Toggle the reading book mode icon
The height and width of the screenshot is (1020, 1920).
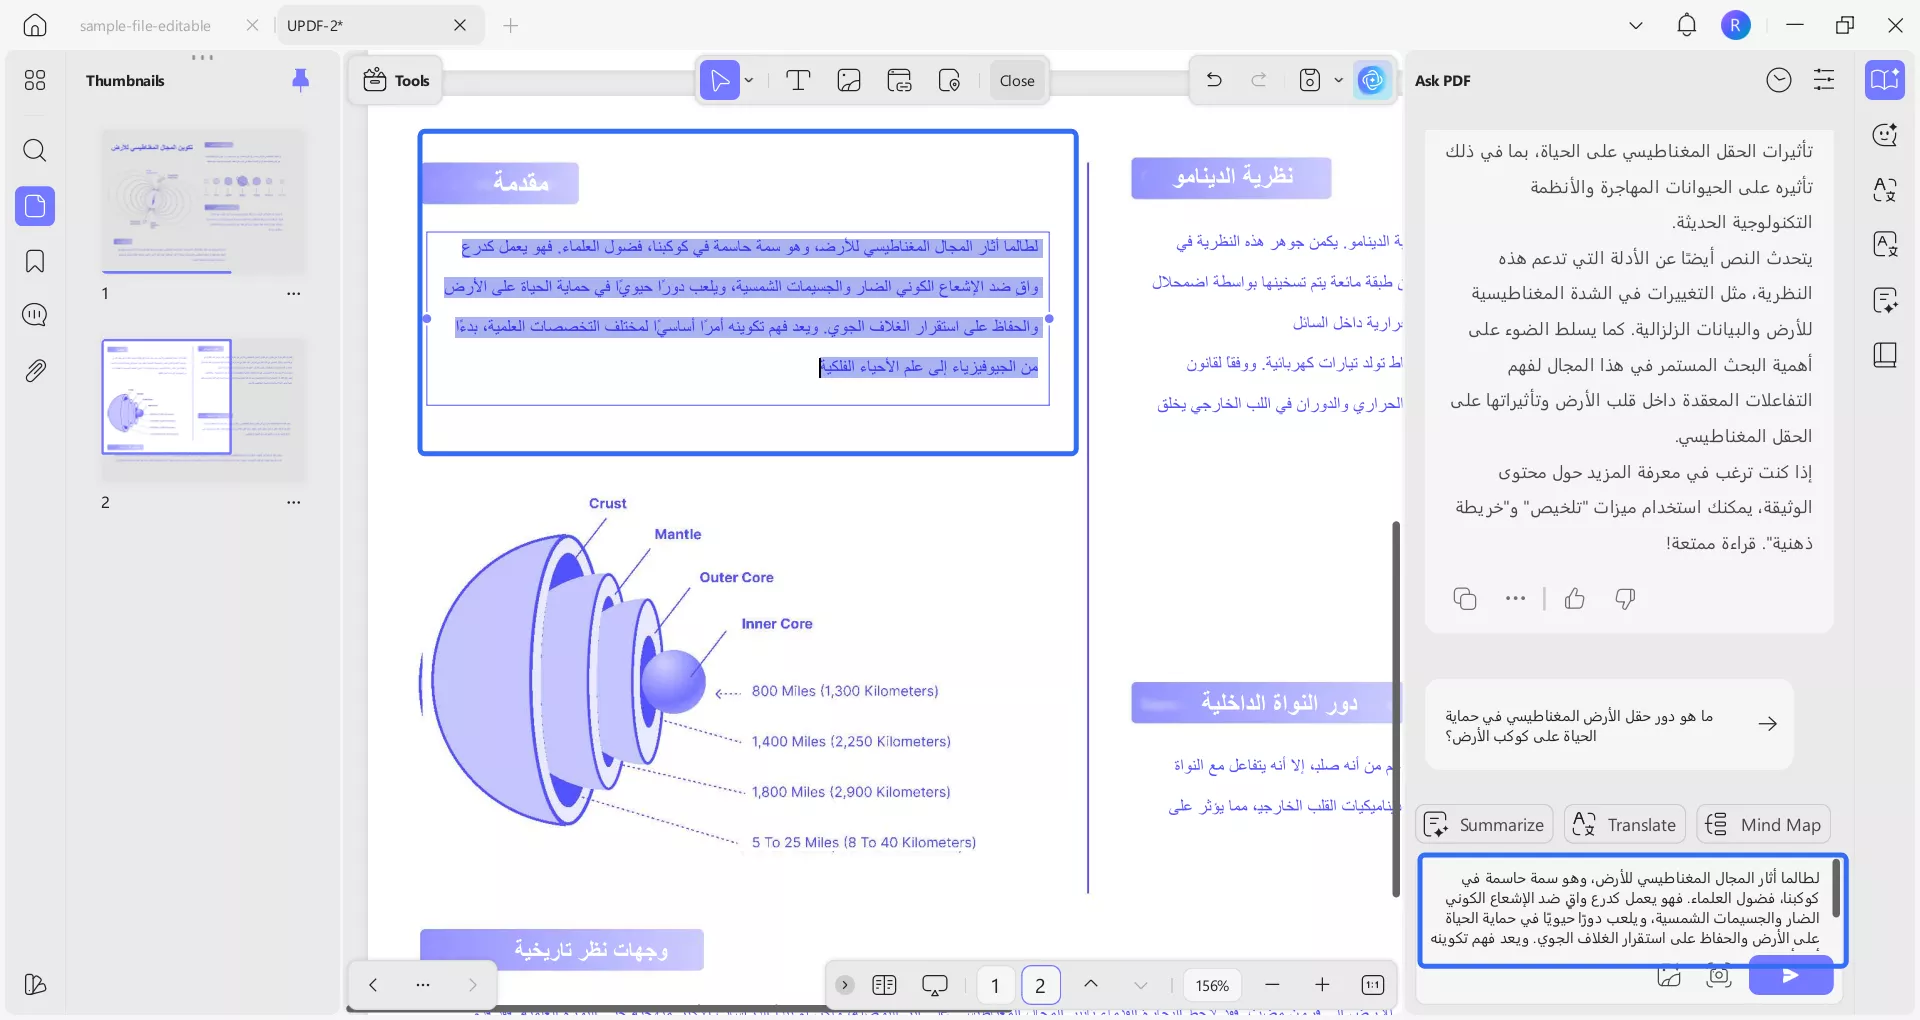click(x=1886, y=355)
